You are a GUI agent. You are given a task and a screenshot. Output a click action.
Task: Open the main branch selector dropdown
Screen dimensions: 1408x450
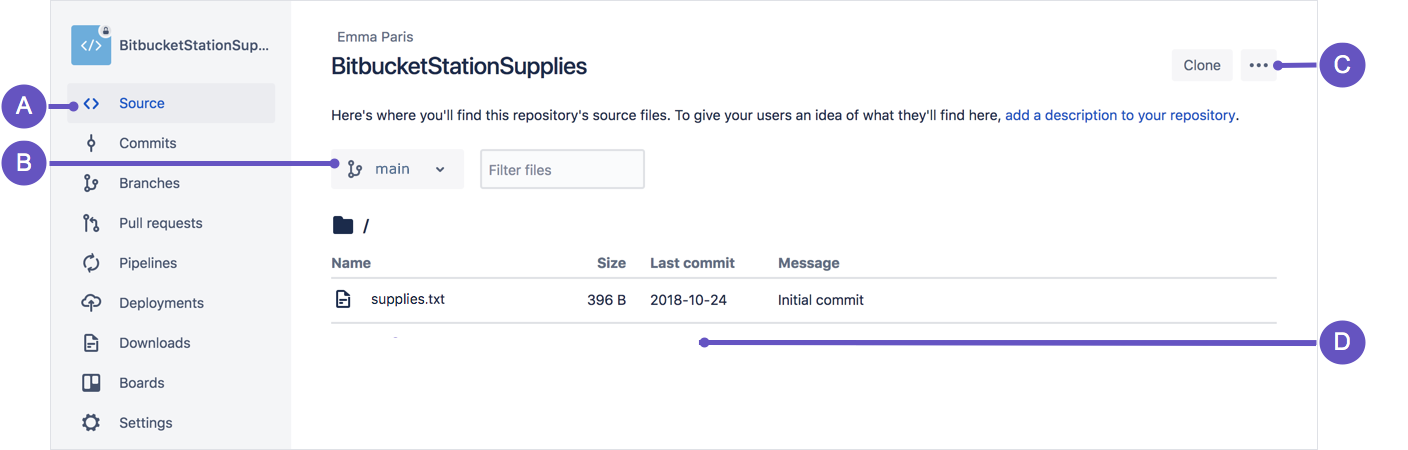pos(397,169)
